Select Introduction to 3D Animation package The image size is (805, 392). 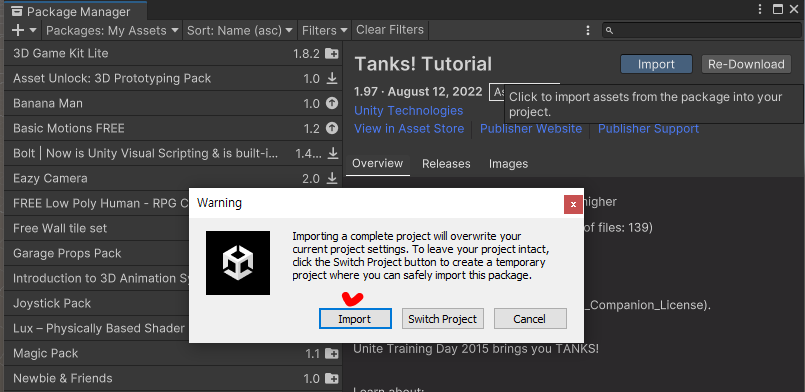[97, 278]
